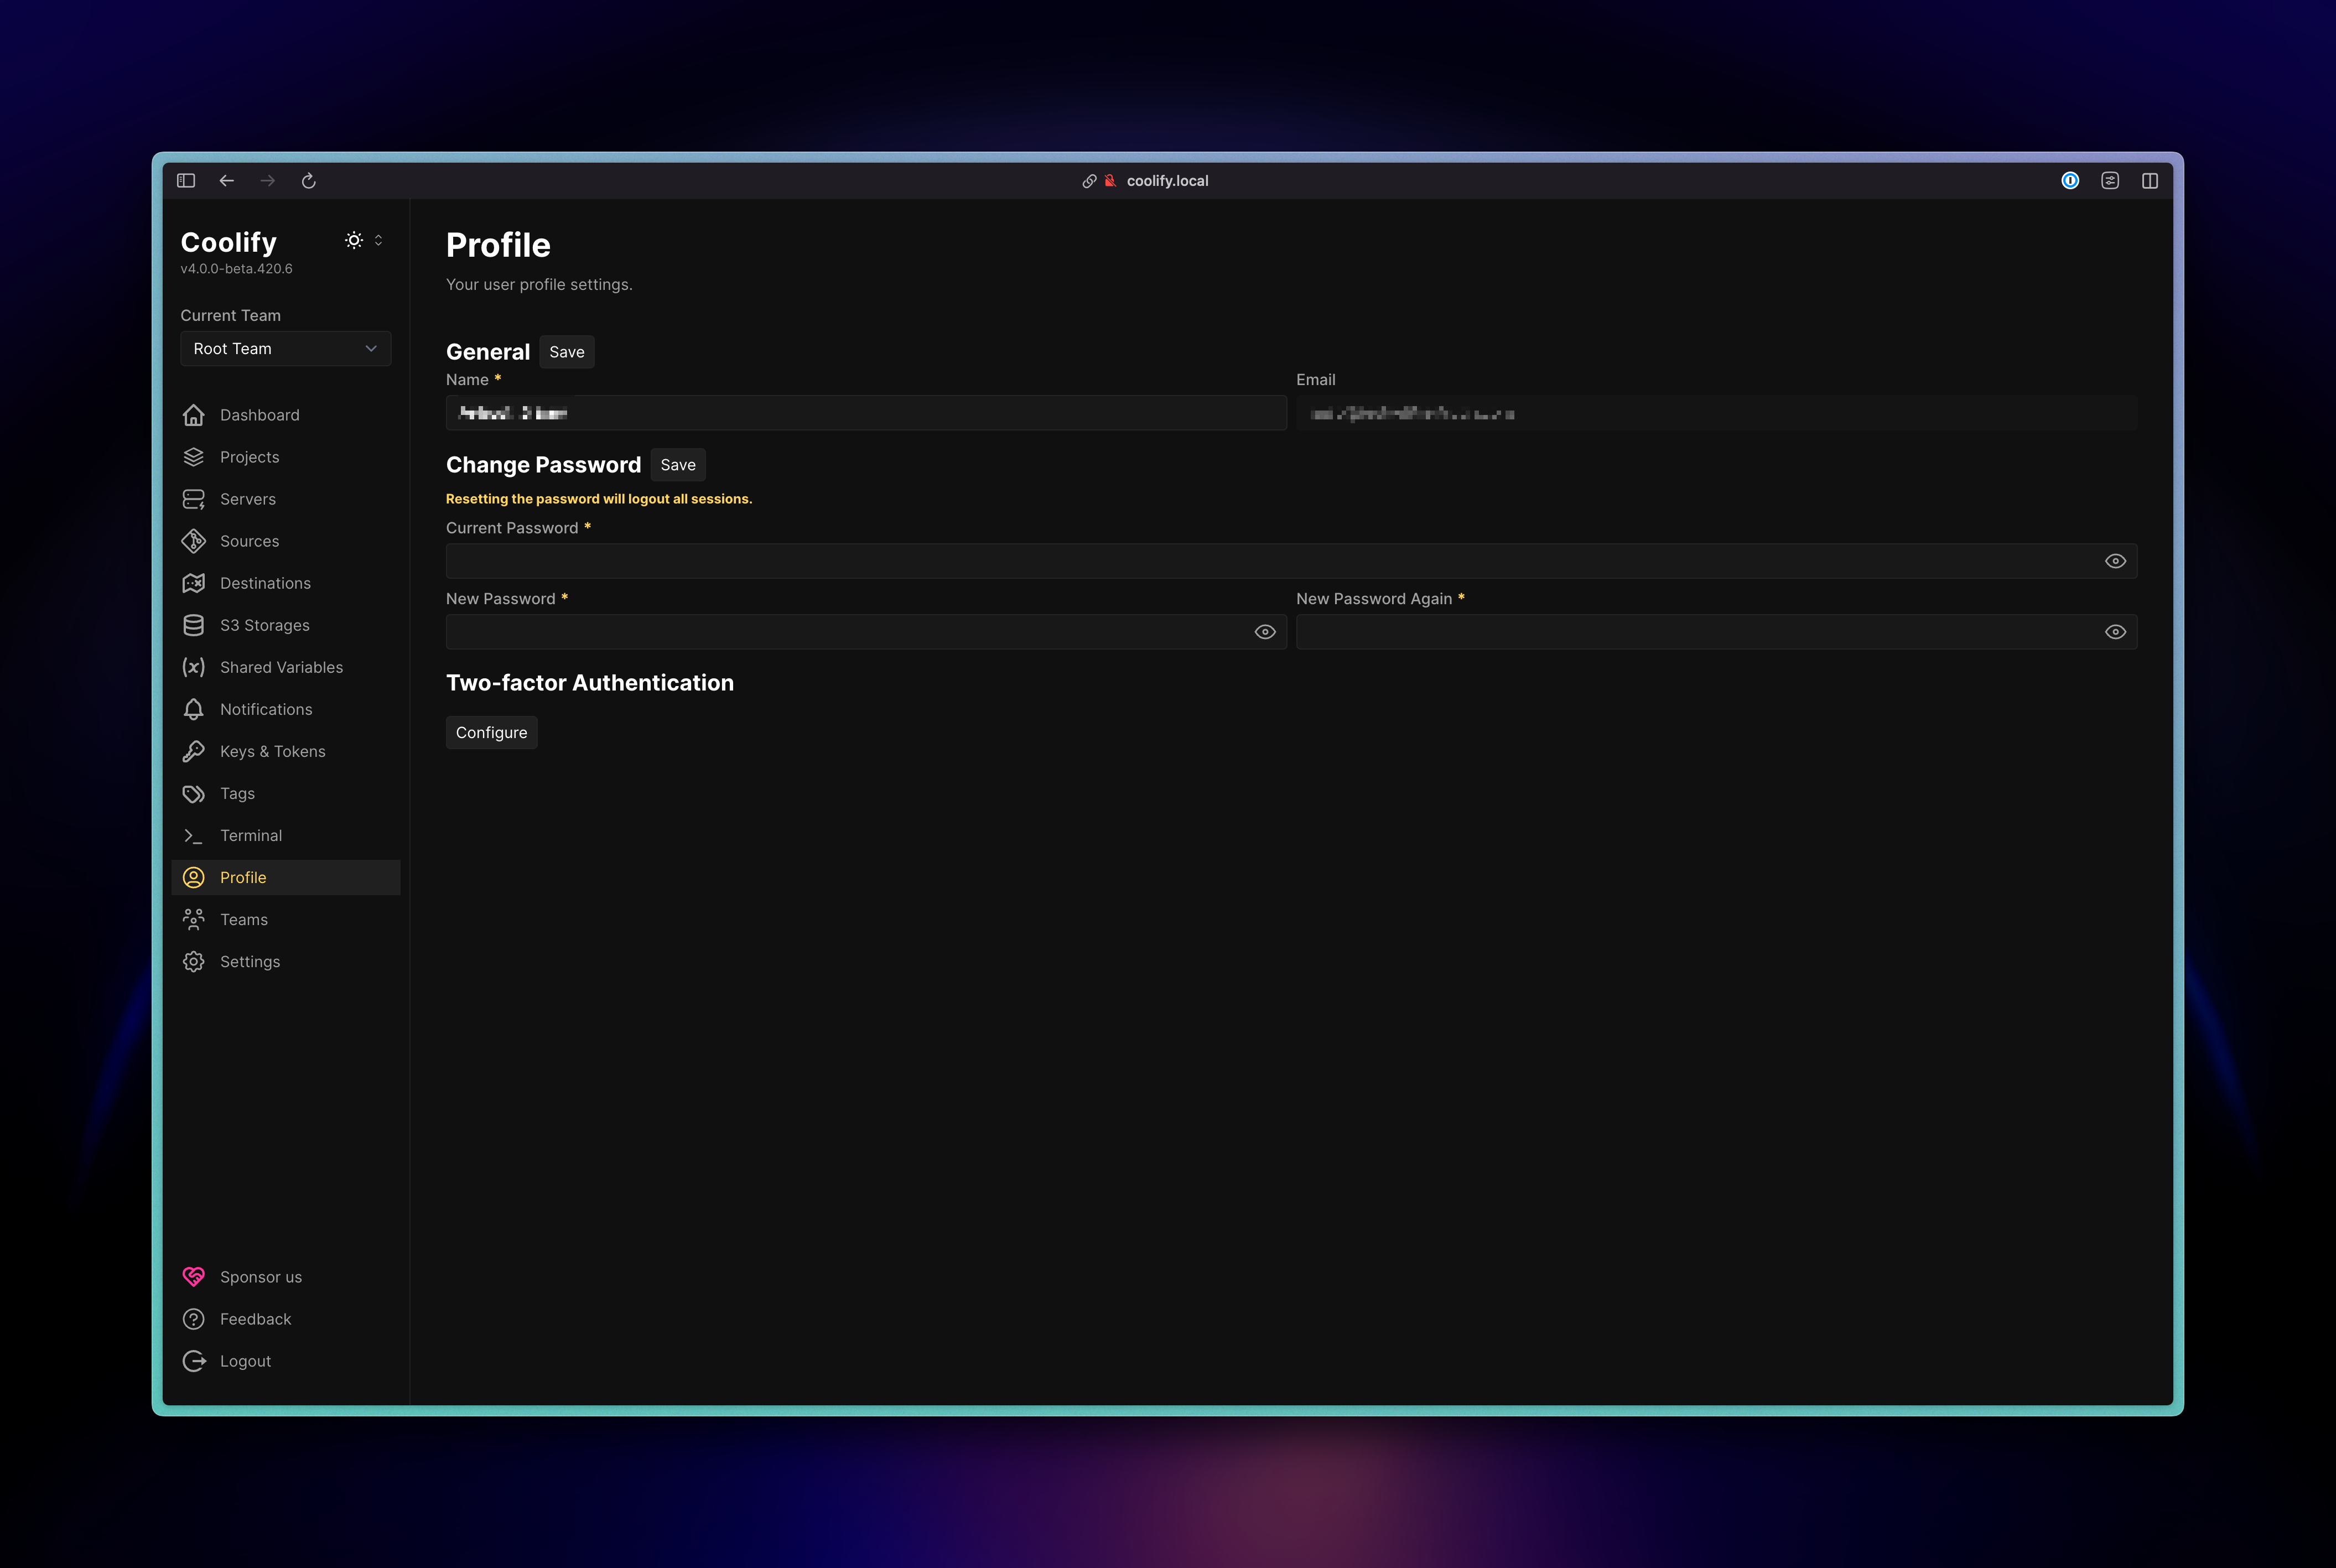Open Sources via its git icon

193,541
